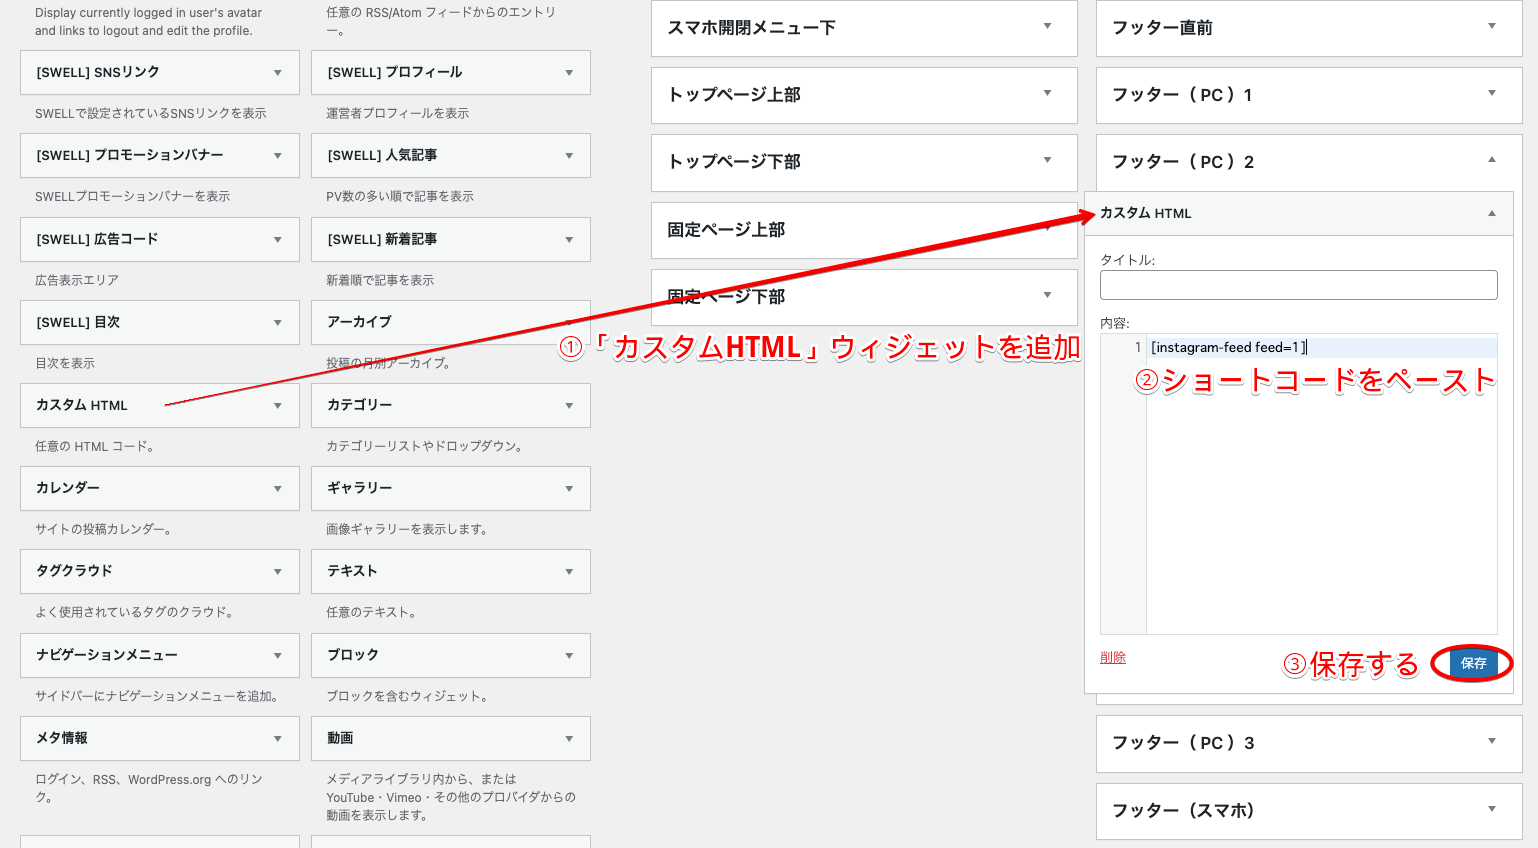Select the カテゴリー widget title

tap(359, 404)
